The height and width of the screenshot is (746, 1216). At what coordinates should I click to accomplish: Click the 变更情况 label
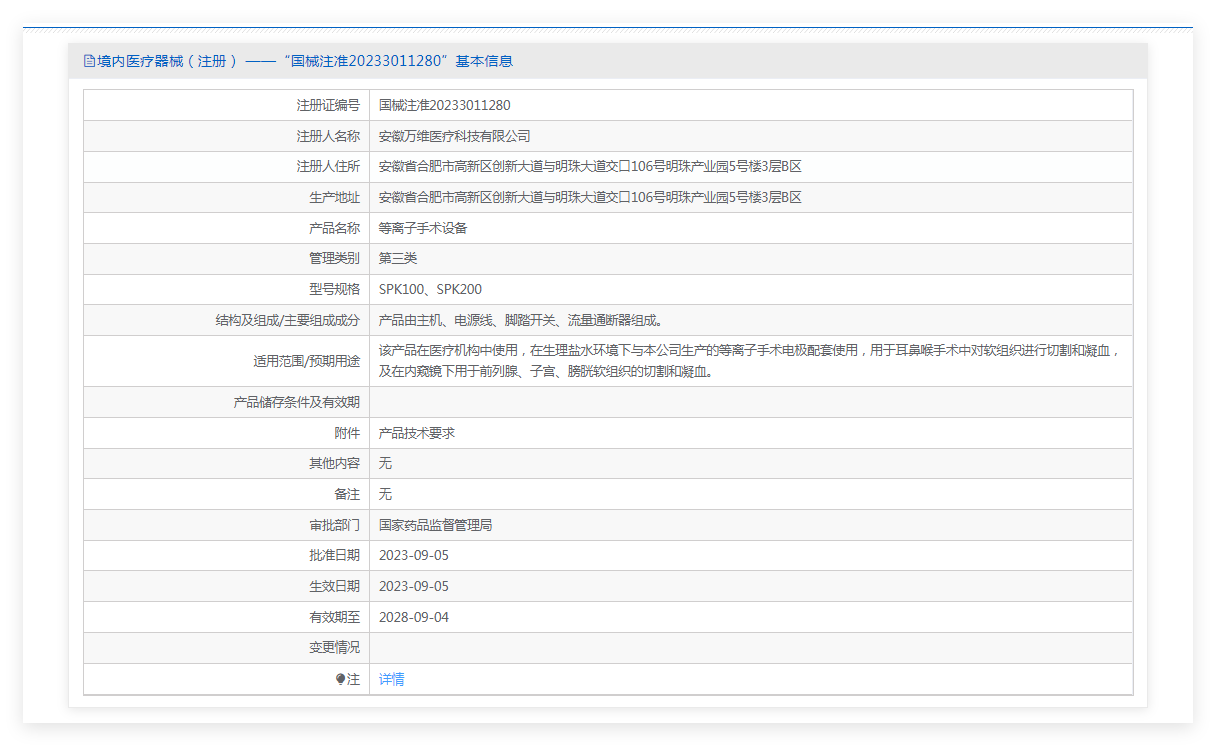[334, 647]
